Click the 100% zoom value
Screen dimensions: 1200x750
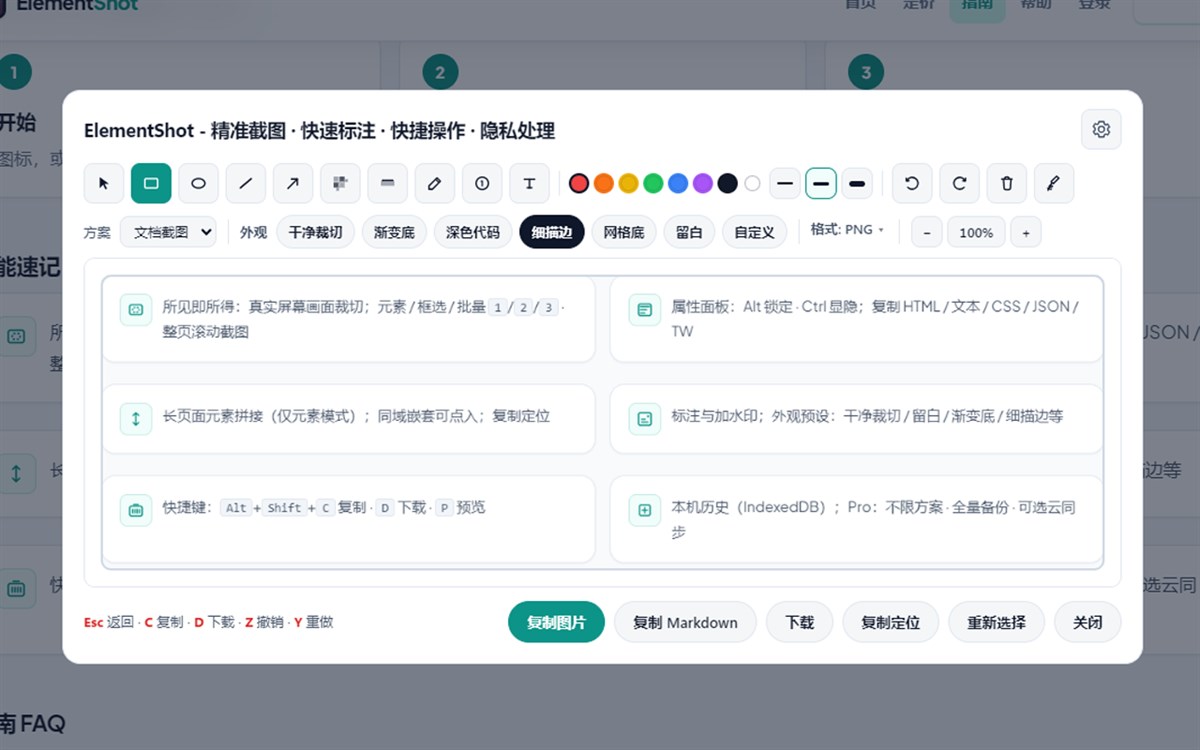click(976, 232)
